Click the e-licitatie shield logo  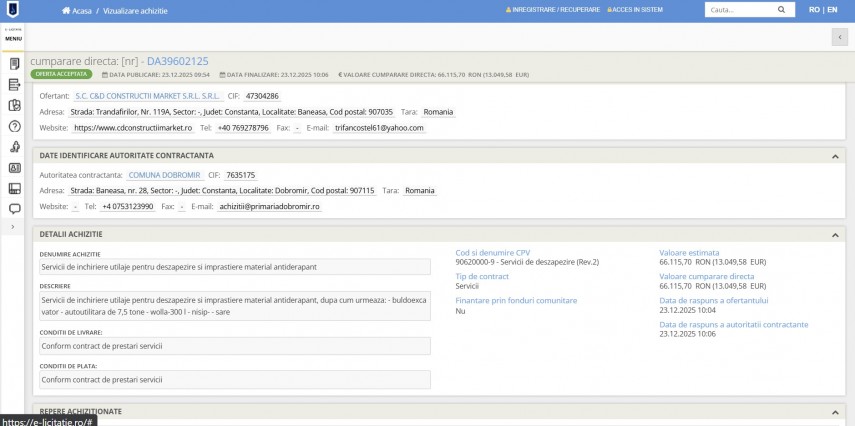(14, 10)
